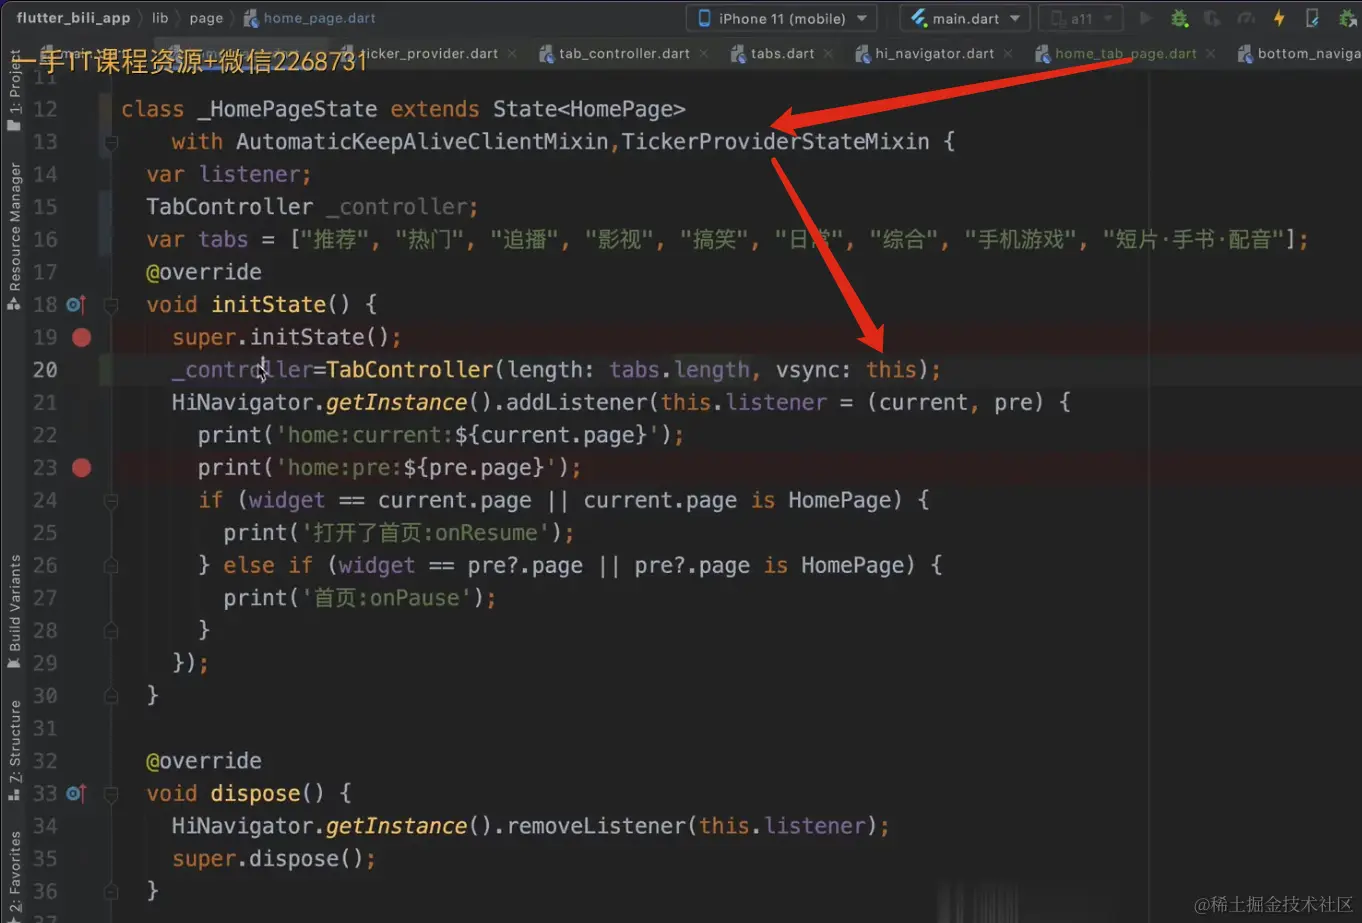Switch to tabs.dart tab
The height and width of the screenshot is (923, 1362).
[782, 54]
